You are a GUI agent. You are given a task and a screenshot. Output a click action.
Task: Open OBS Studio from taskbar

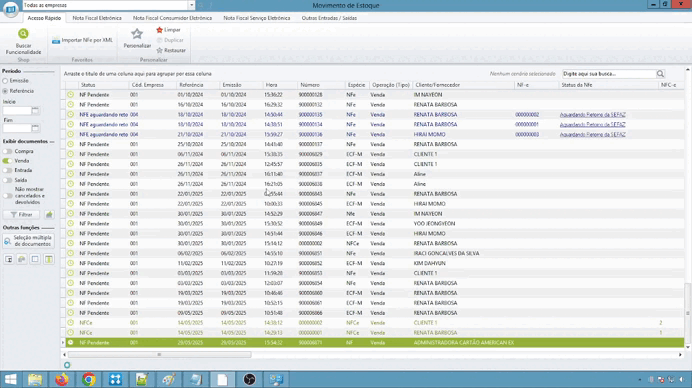tap(249, 379)
